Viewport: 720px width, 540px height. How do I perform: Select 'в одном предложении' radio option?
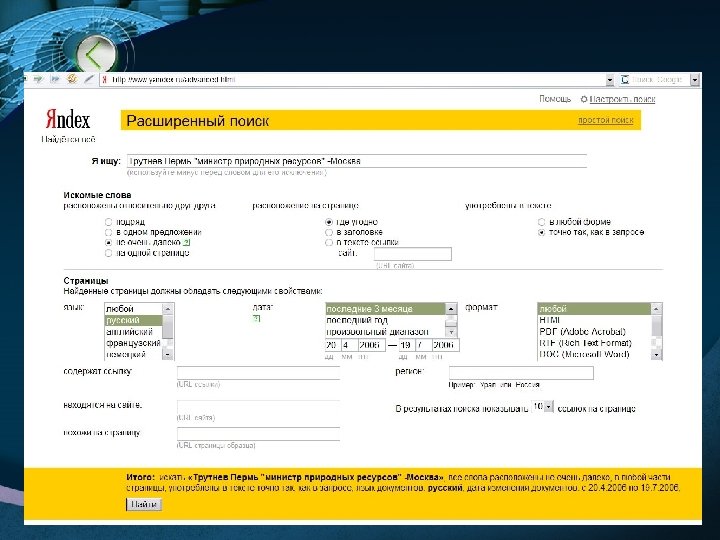point(108,232)
